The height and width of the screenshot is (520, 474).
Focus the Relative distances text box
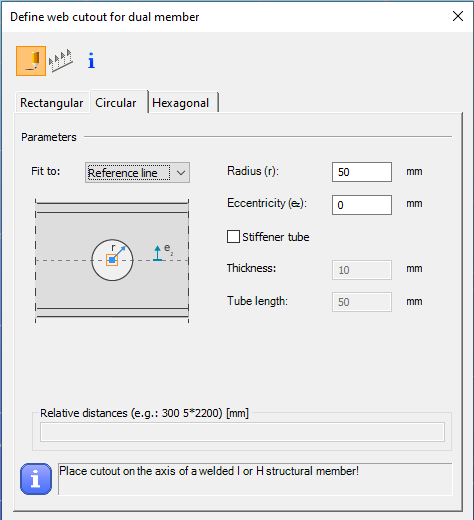coord(242,432)
